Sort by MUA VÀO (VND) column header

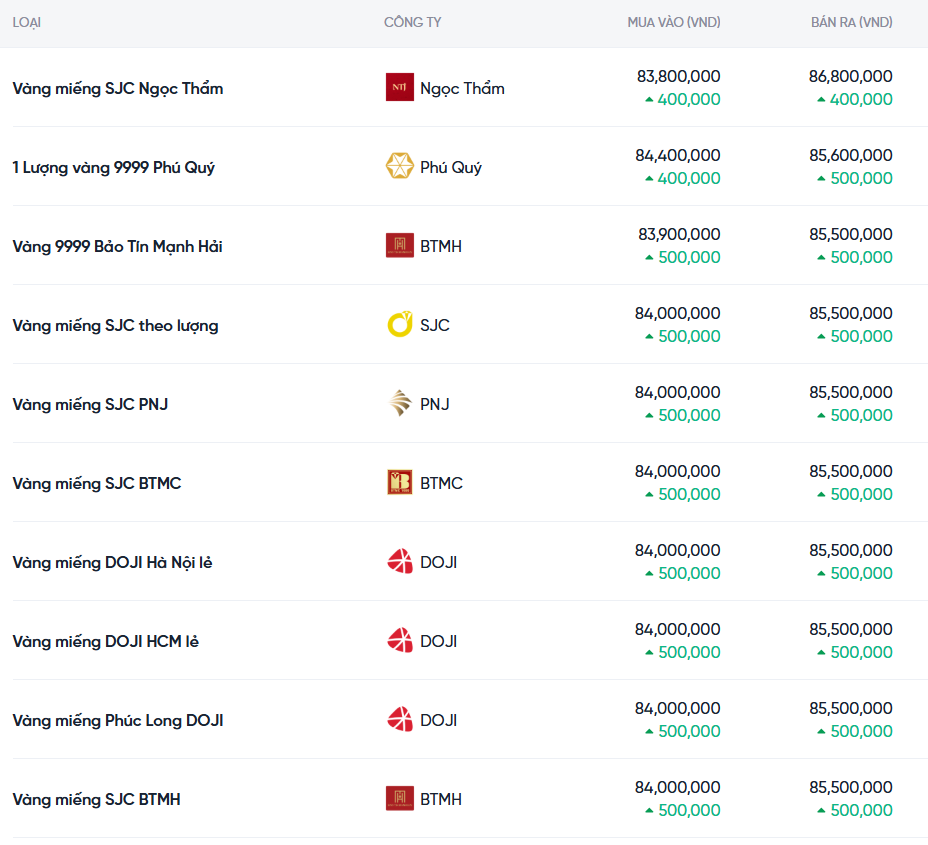(x=673, y=22)
